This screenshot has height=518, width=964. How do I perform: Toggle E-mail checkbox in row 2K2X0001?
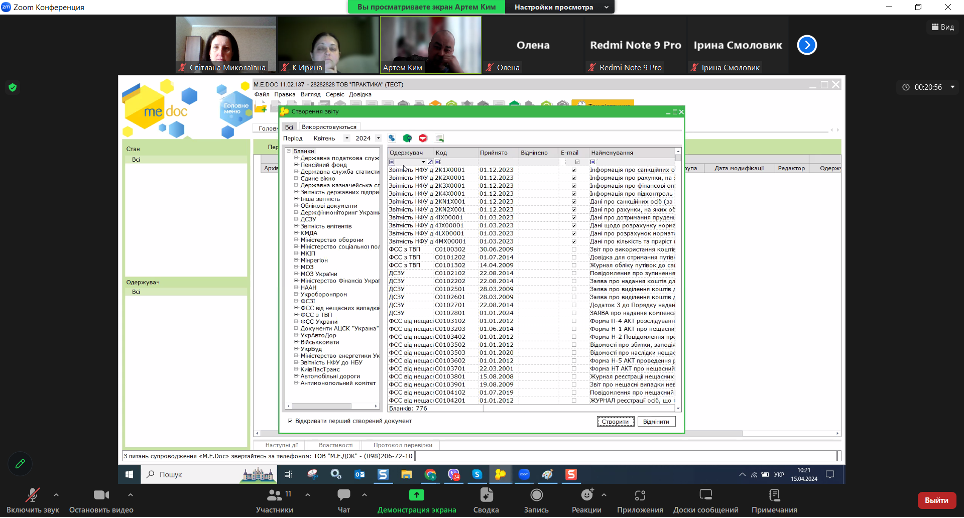tap(574, 178)
